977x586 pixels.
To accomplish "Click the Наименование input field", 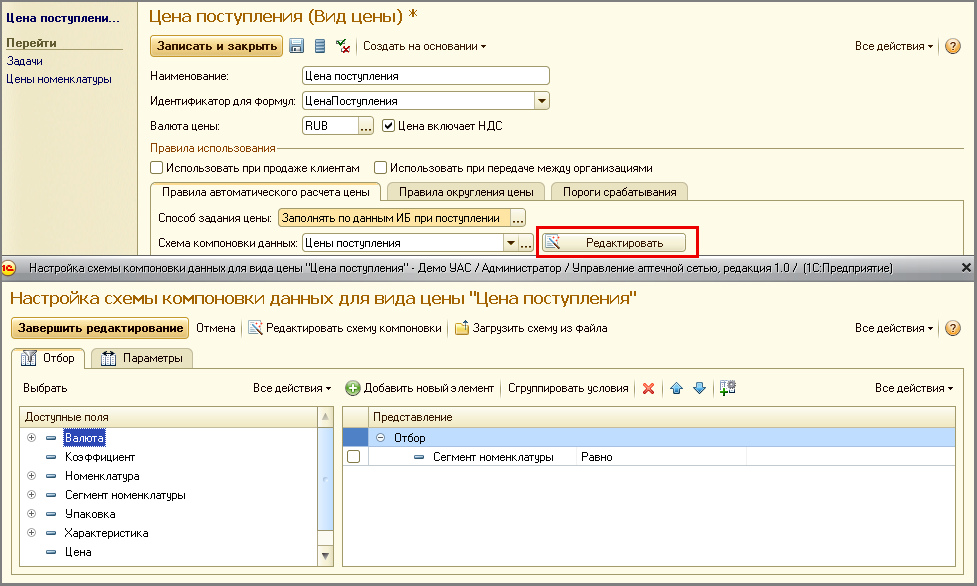I will (x=426, y=76).
